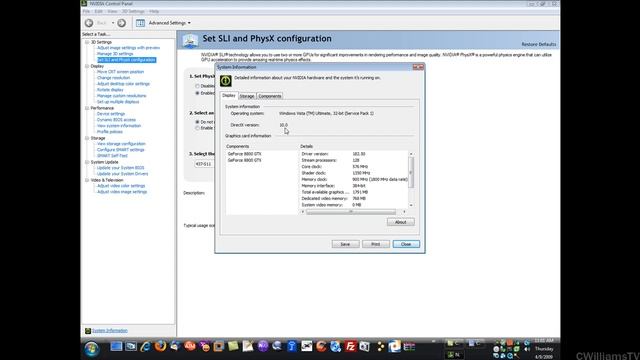Click the Restore Defaults link
This screenshot has height=360, width=640.
pos(539,44)
